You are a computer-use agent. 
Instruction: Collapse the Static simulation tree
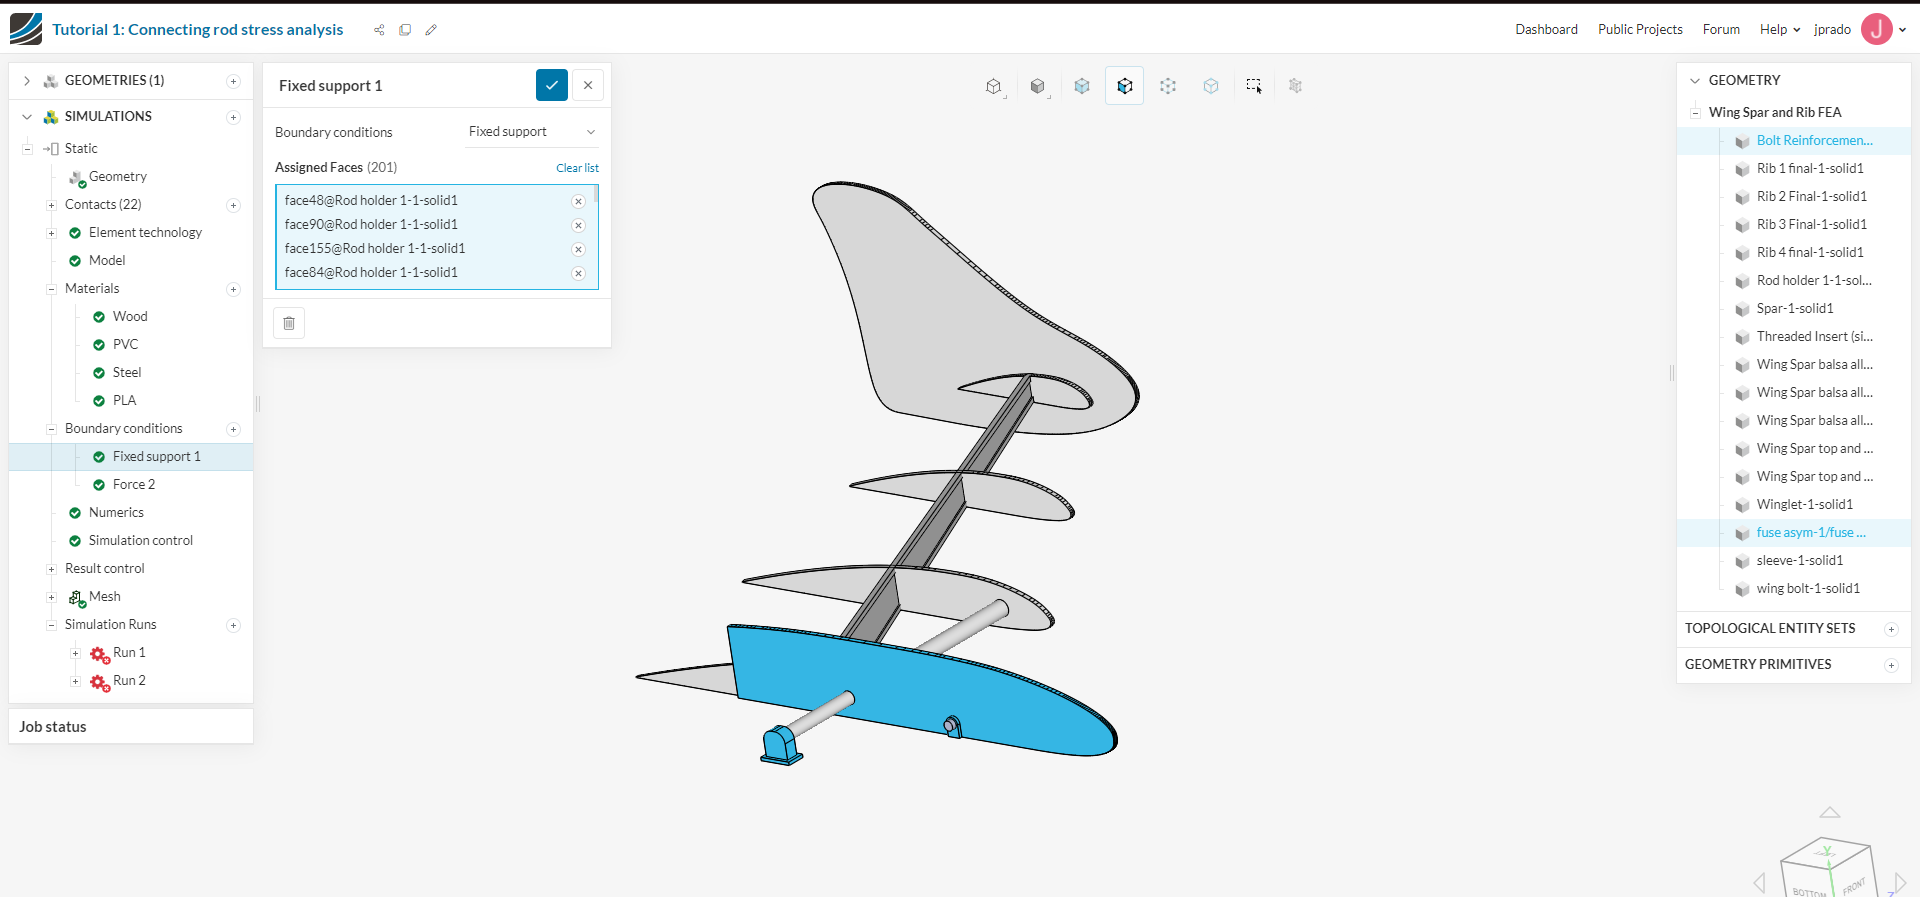coord(27,149)
